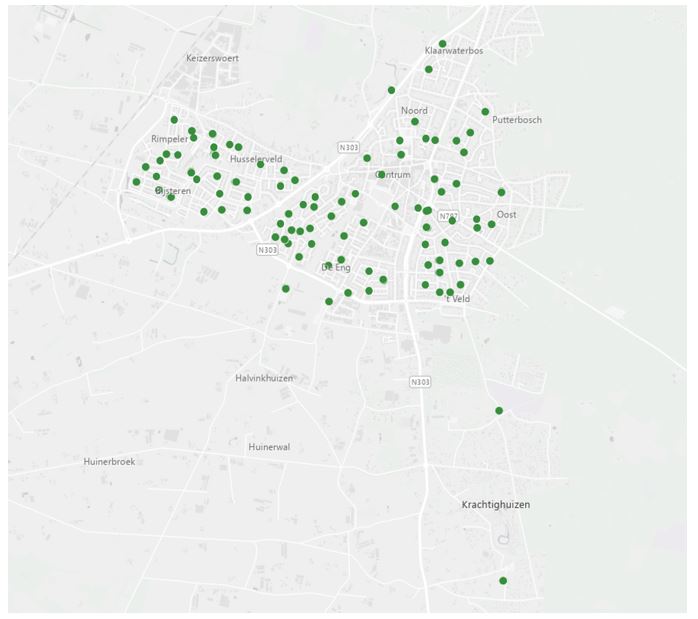Screen dimensions: 698x619
Task: Select the westernmost green marker near Bijsteren
Action: tap(136, 182)
